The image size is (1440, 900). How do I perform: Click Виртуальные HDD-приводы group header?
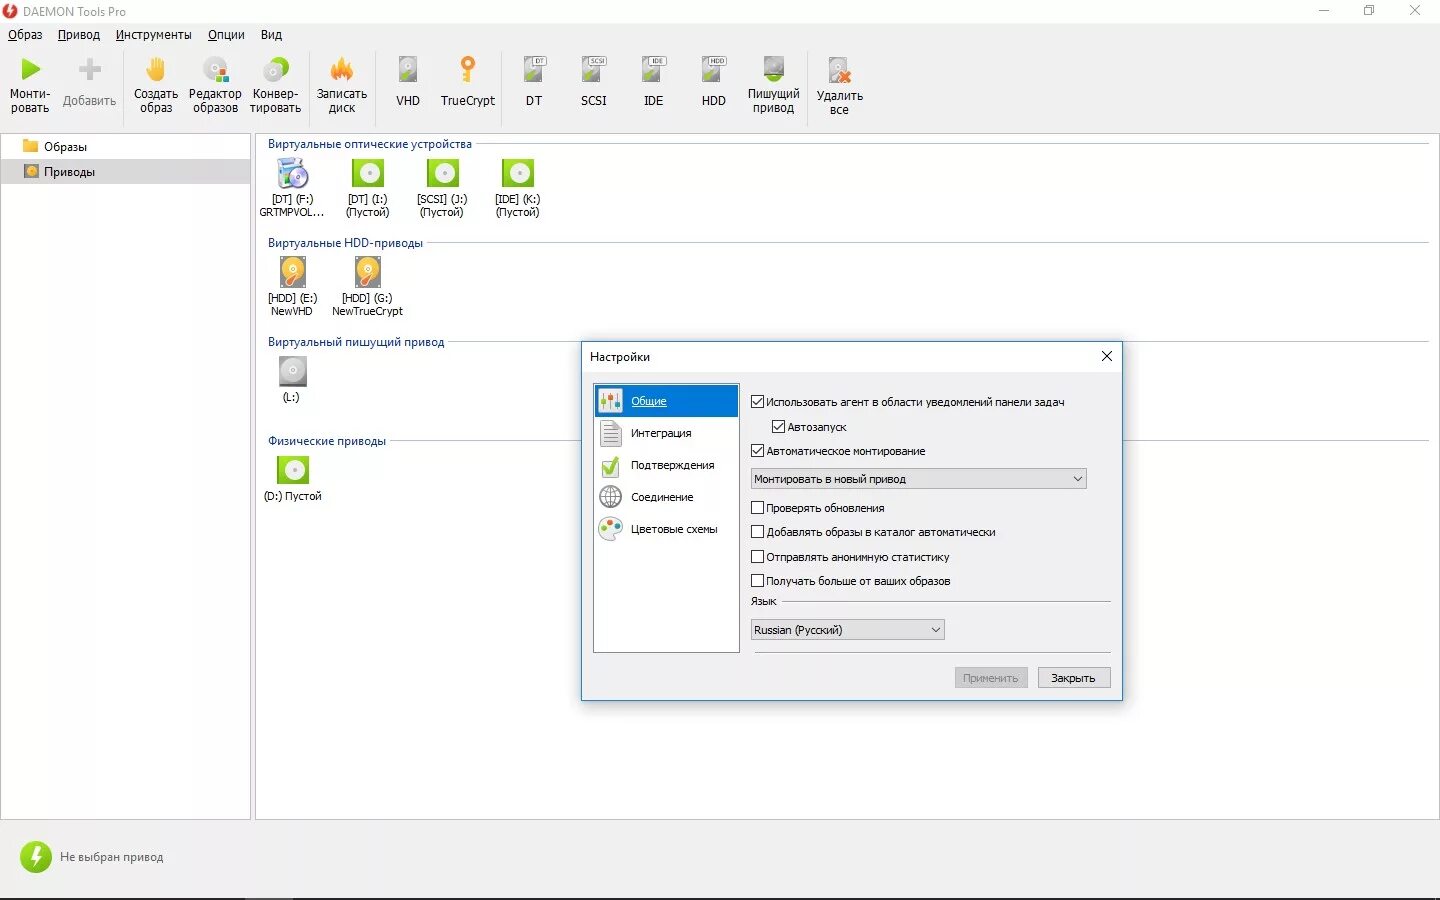tap(345, 243)
